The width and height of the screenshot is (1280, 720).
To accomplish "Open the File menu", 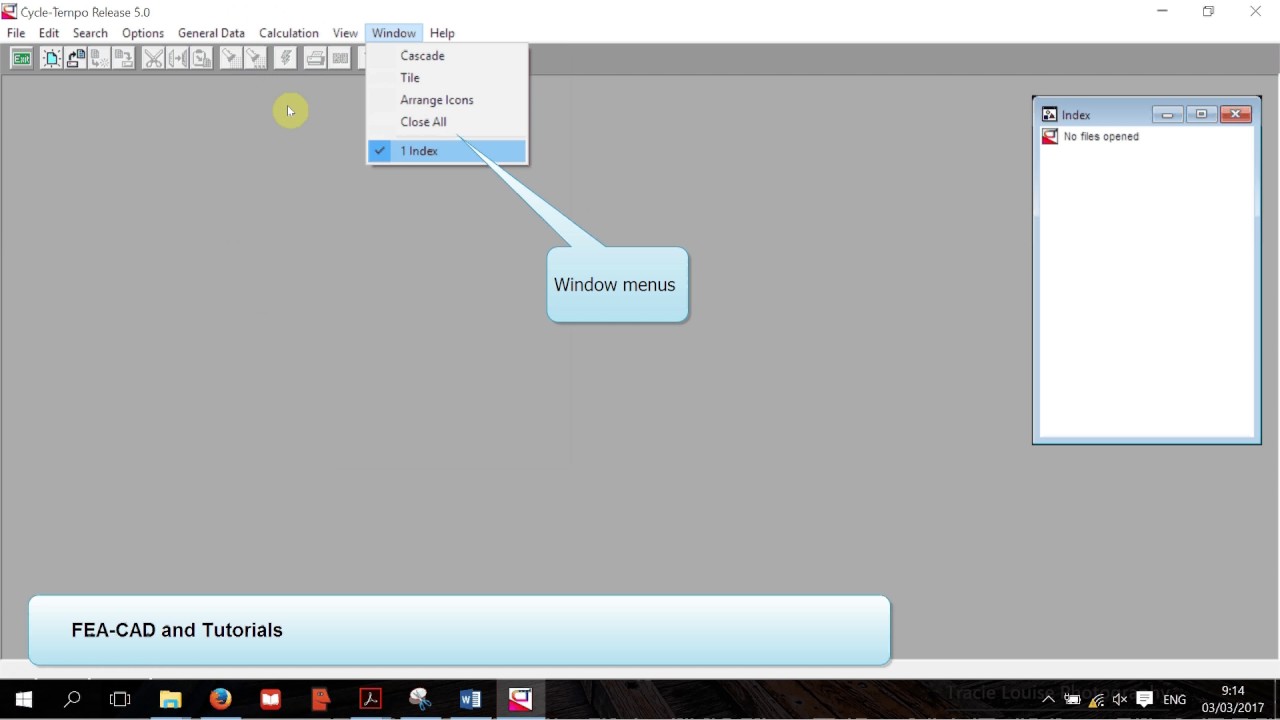I will (16, 33).
